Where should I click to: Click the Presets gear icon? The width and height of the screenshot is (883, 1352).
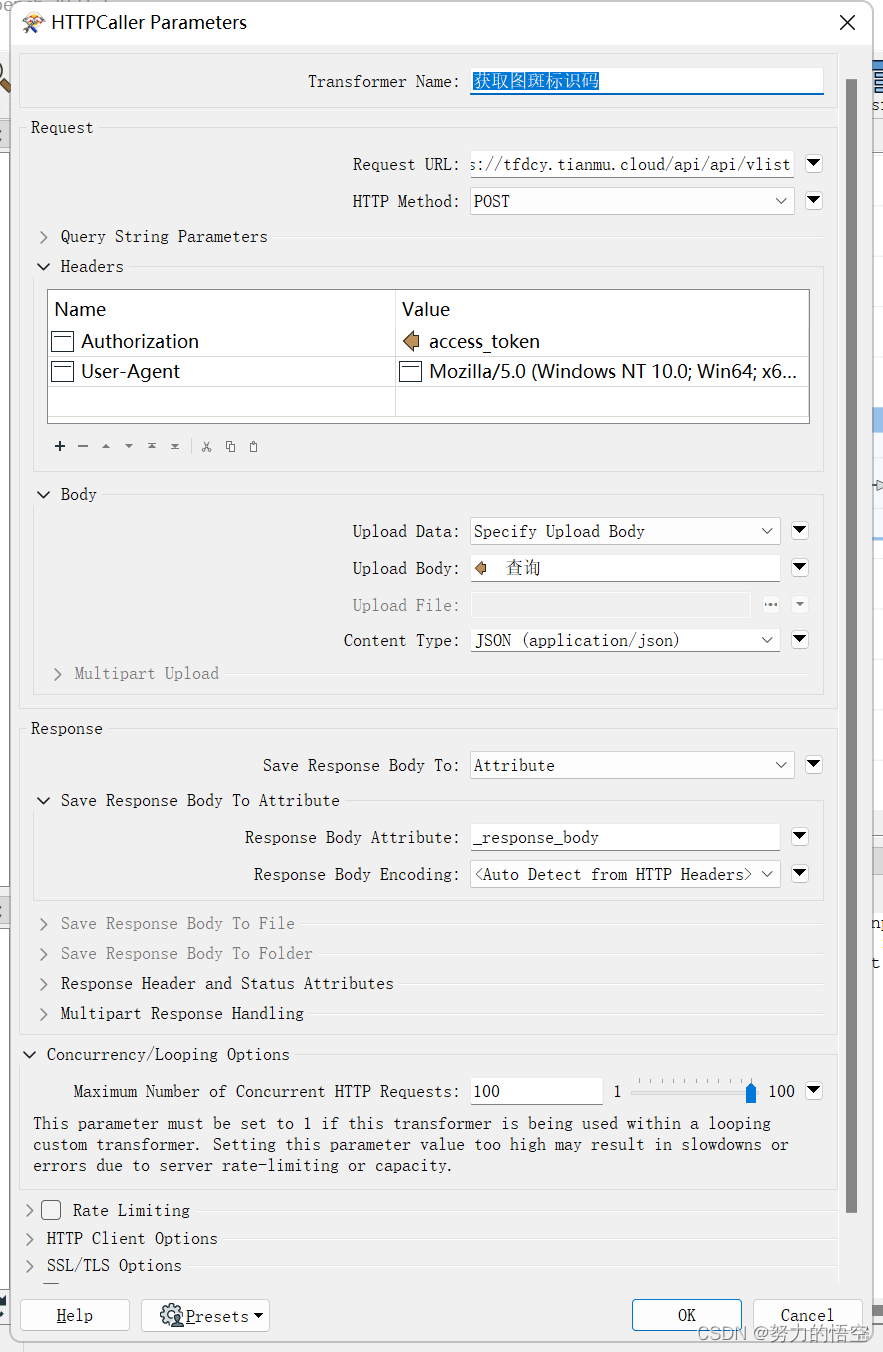tap(172, 1315)
